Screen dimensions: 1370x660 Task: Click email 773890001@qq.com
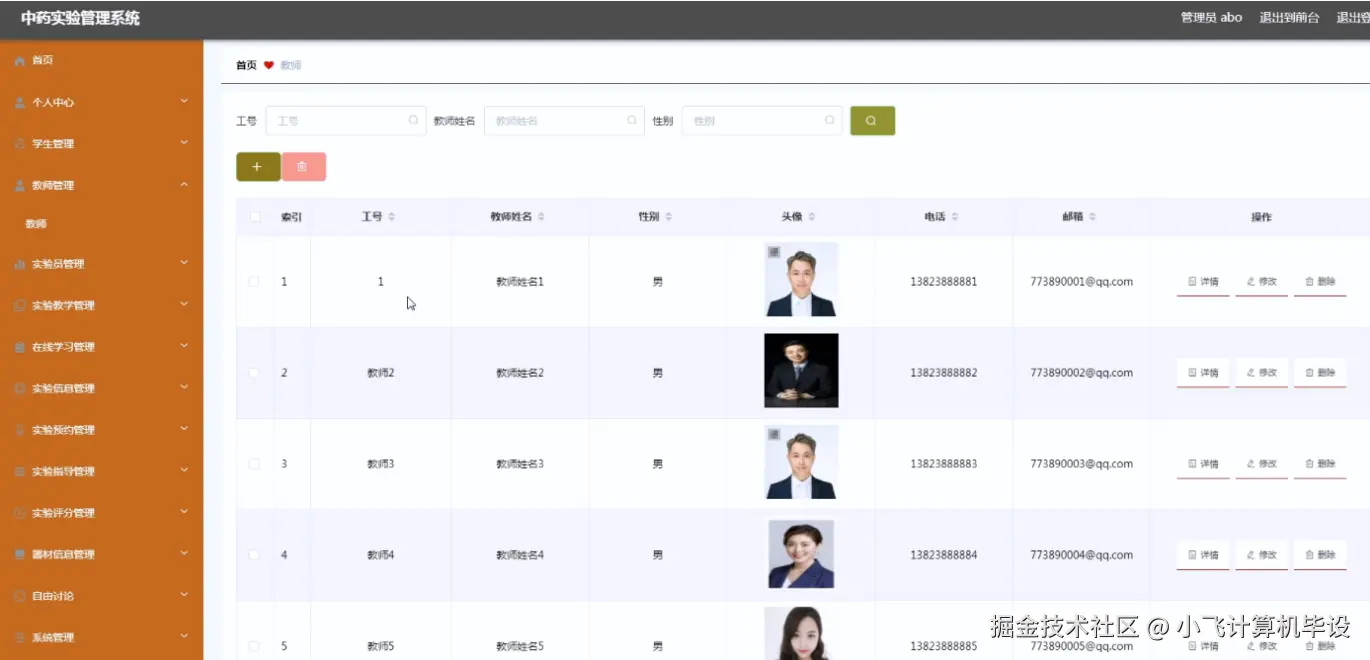pos(1081,282)
